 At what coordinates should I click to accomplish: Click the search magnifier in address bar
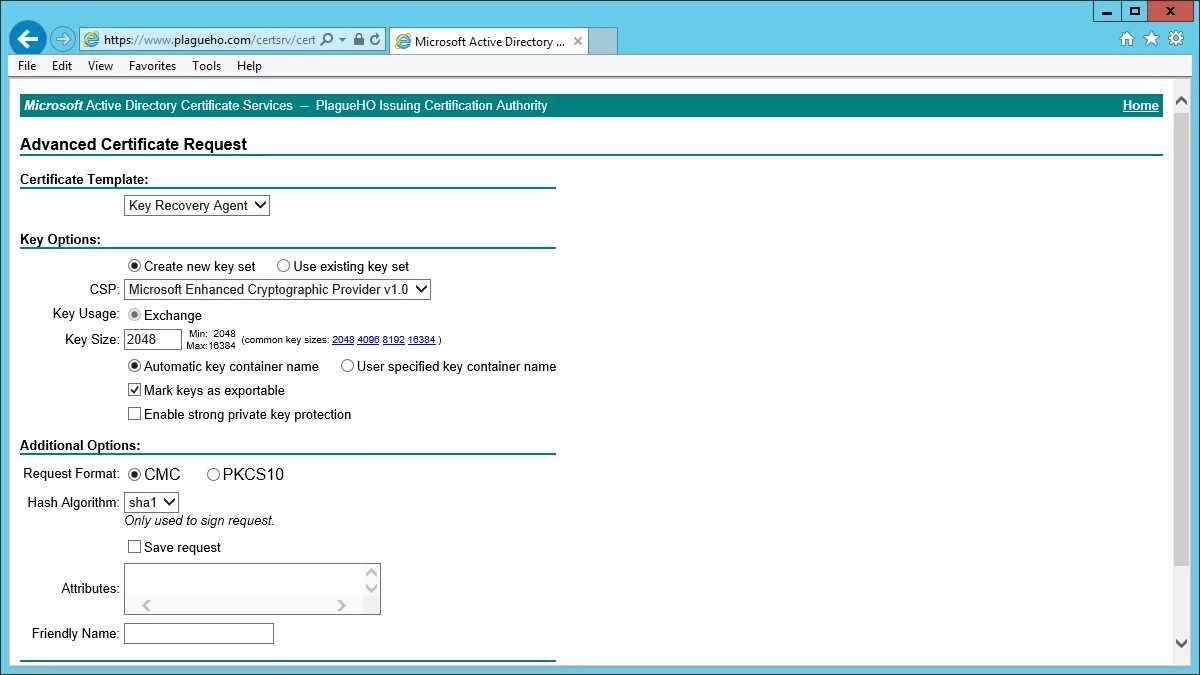326,40
